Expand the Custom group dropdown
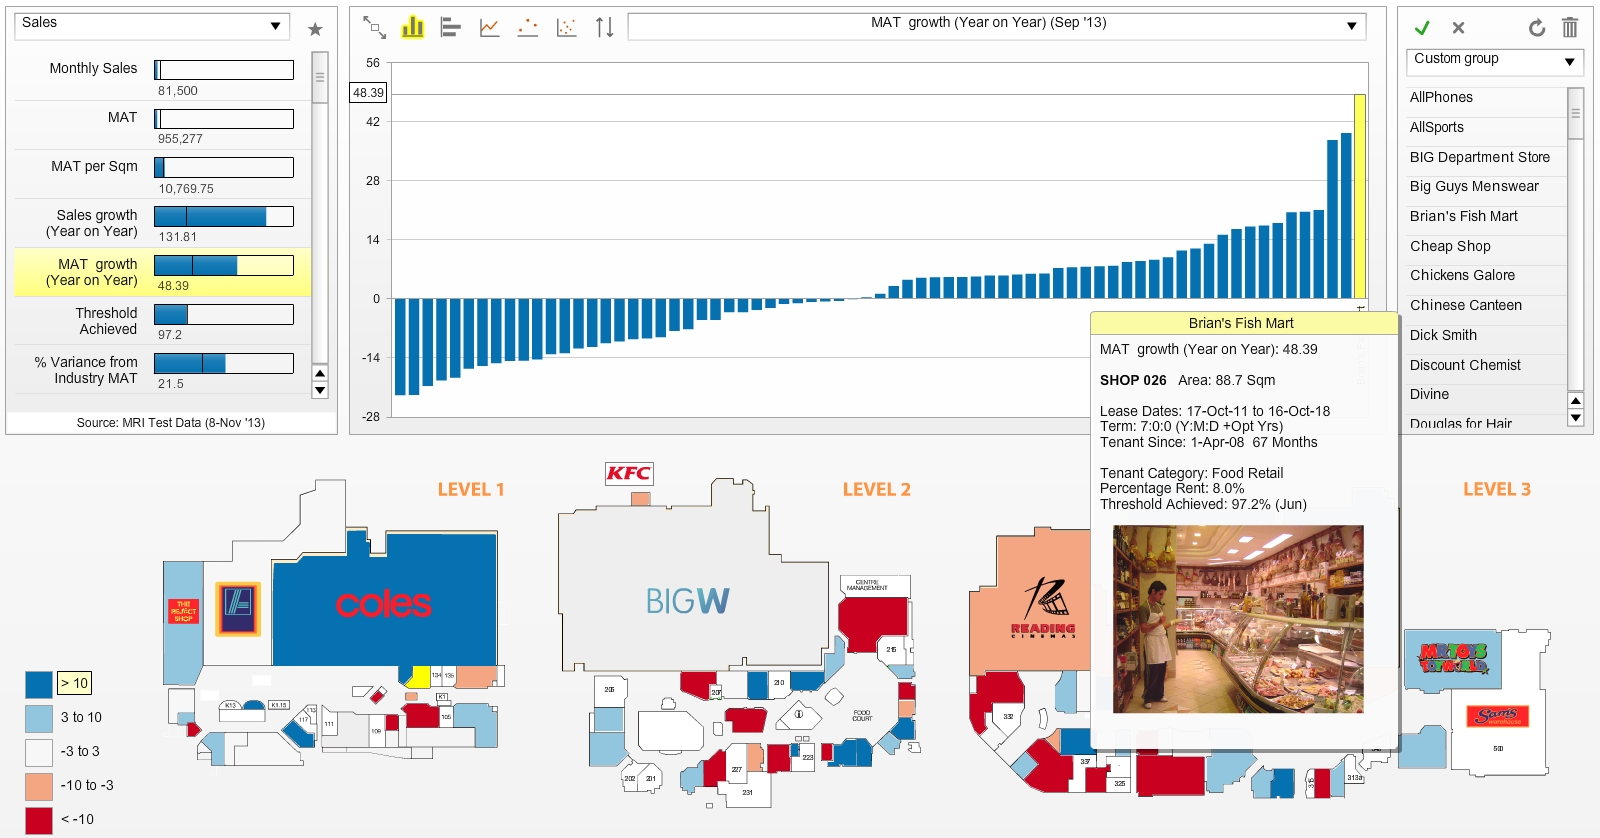The image size is (1600, 838). 1494,61
